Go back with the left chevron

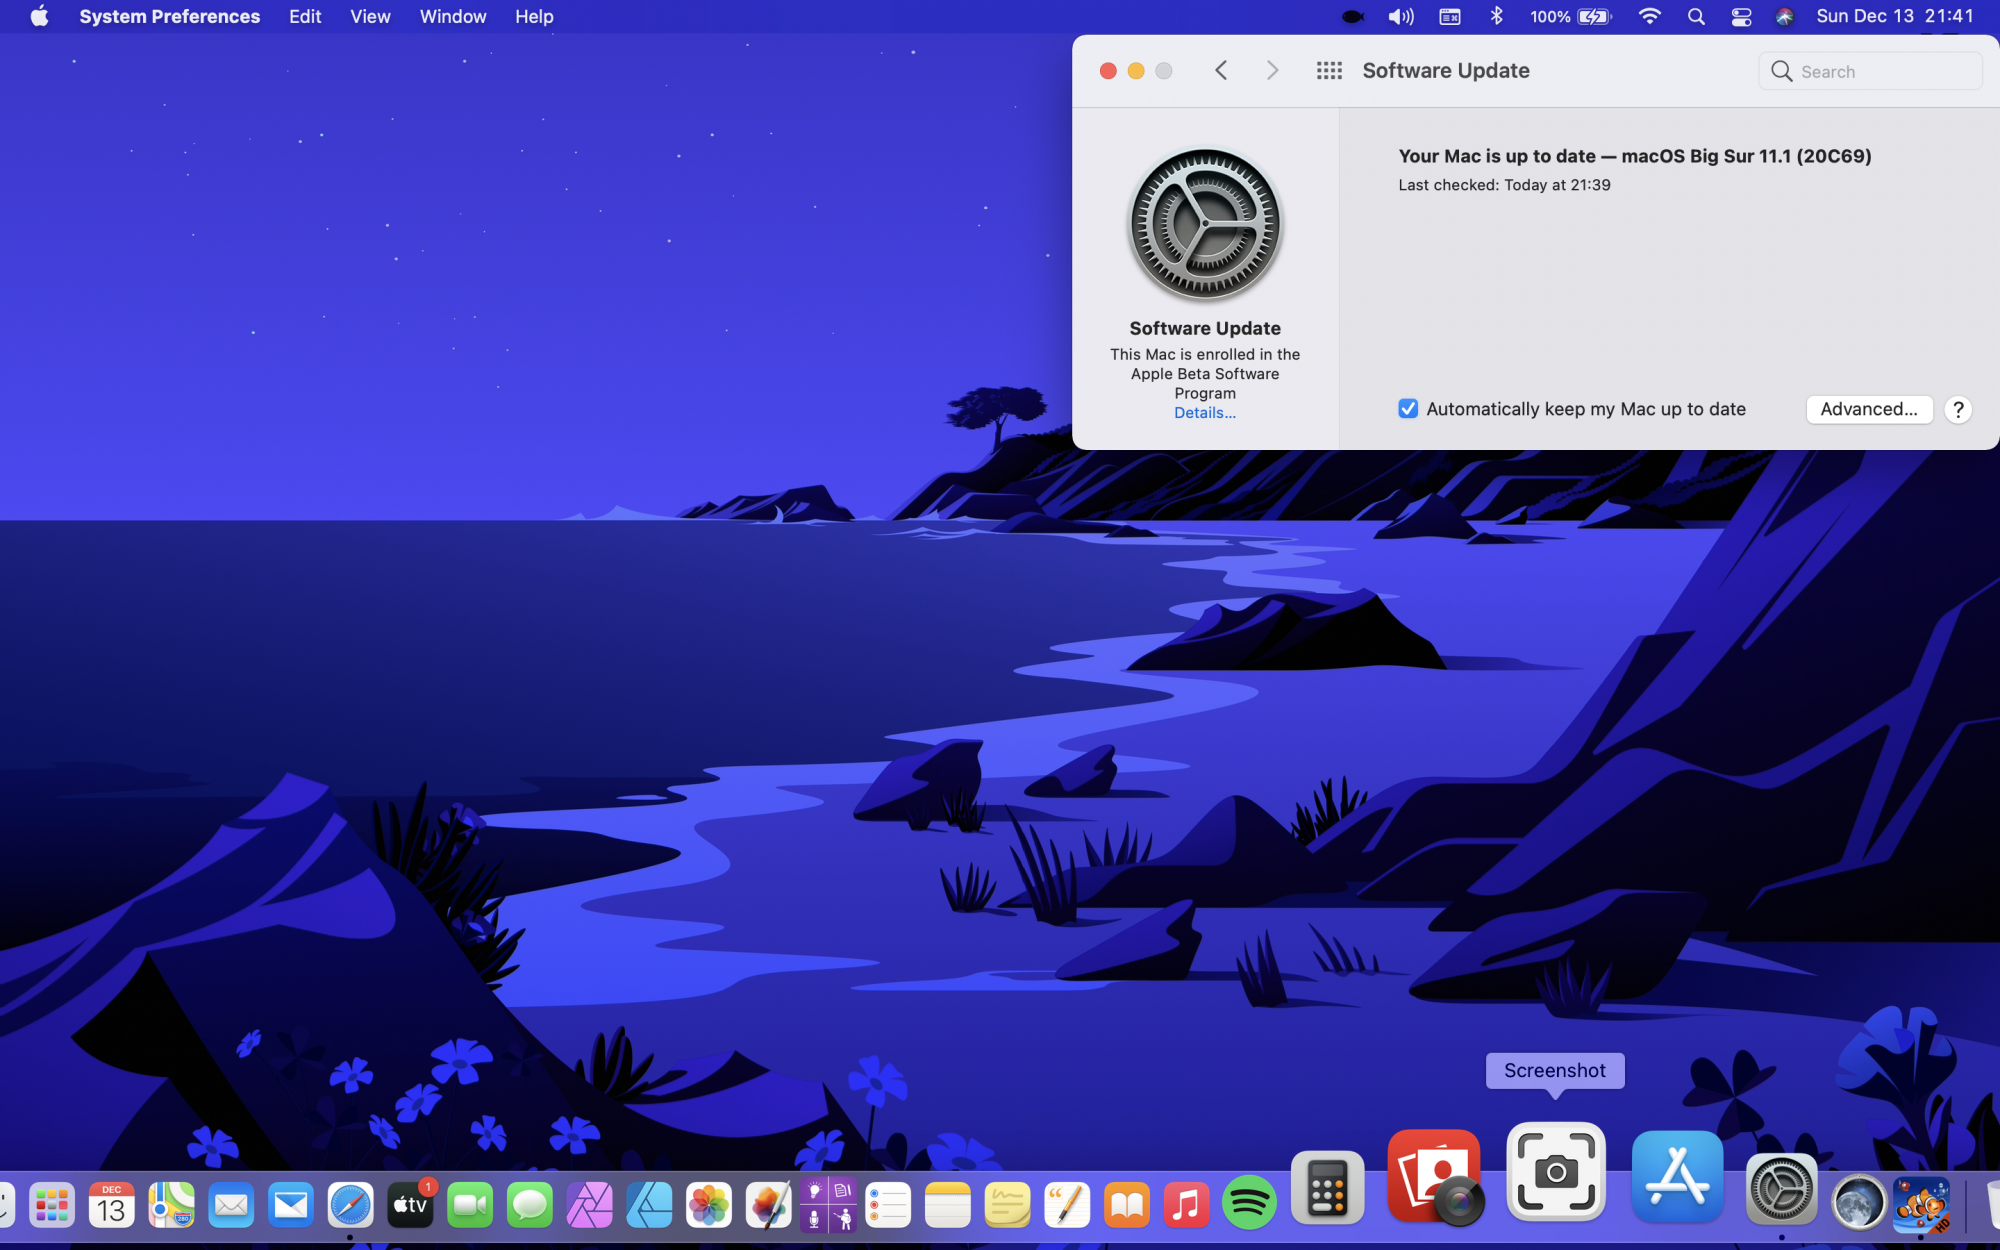(1221, 71)
